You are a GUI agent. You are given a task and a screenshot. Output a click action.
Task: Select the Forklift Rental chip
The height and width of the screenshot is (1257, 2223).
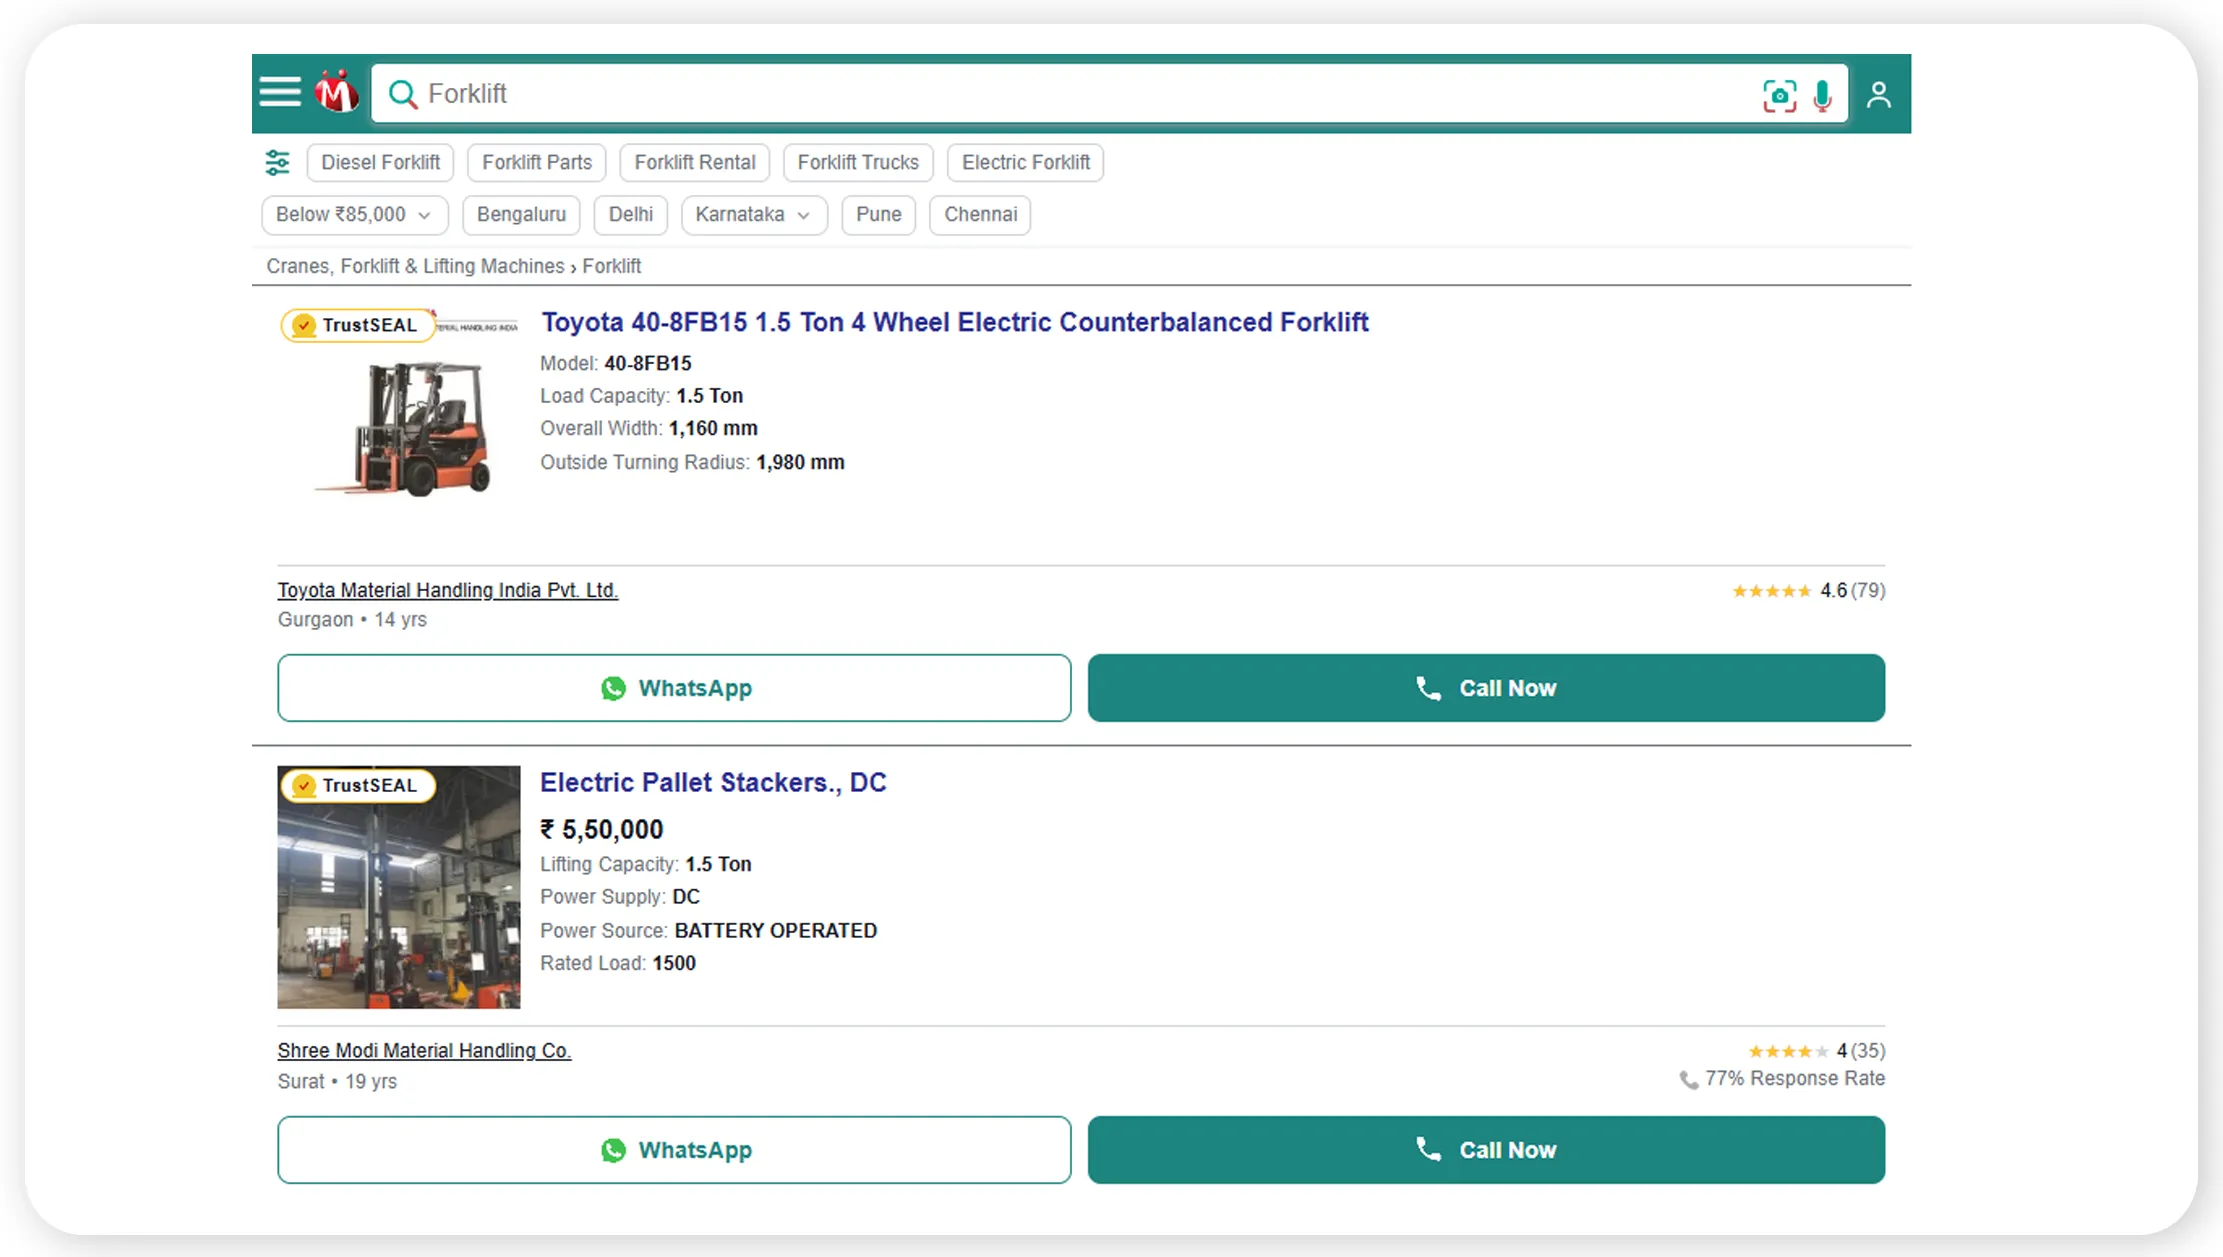click(x=695, y=162)
